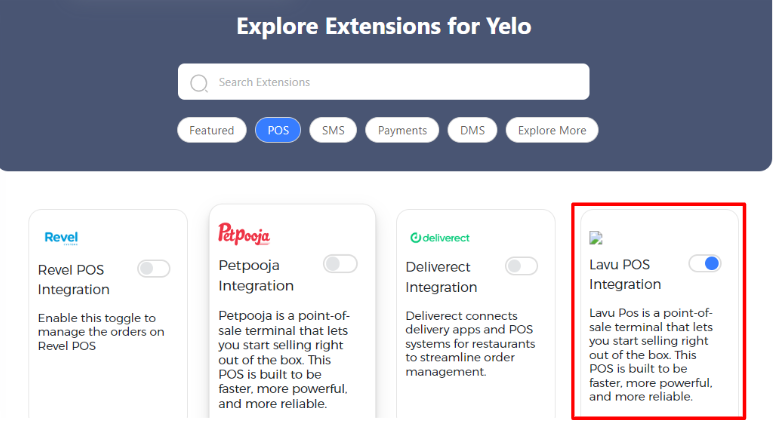Enable the Revel POS Integration toggle

click(x=154, y=269)
